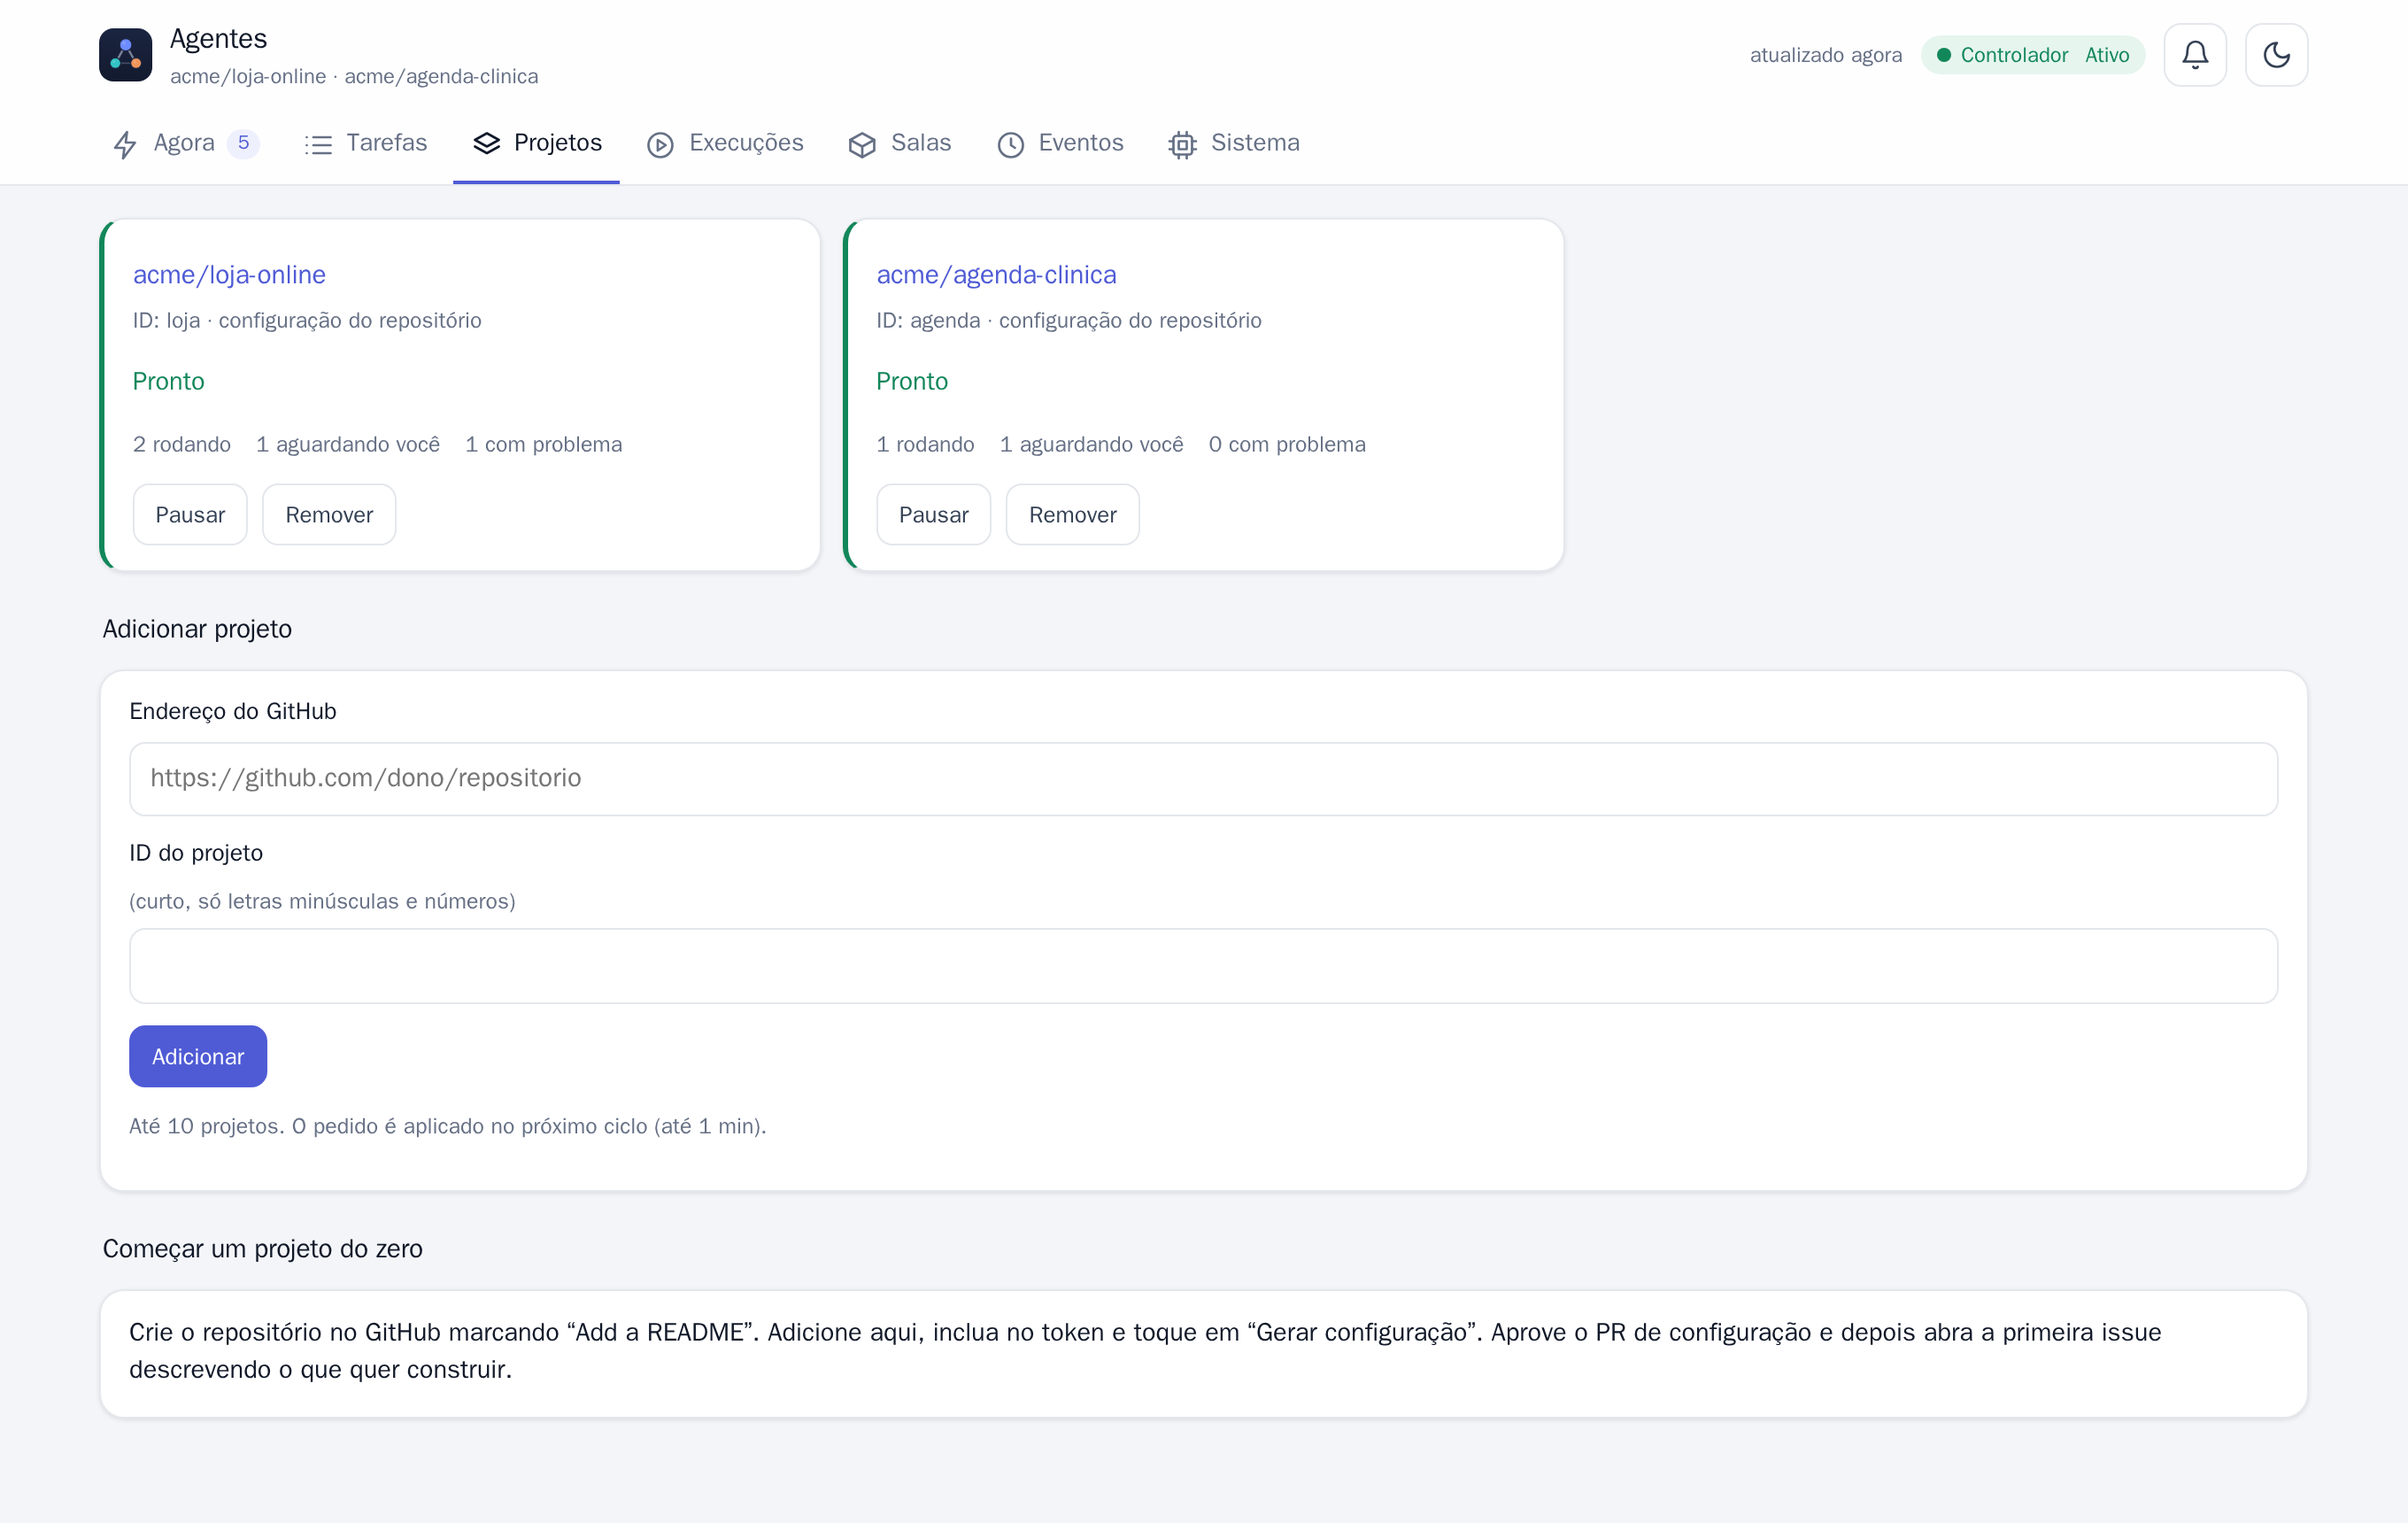
Task: Toggle dark mode with the moon icon
Action: click(2276, 55)
